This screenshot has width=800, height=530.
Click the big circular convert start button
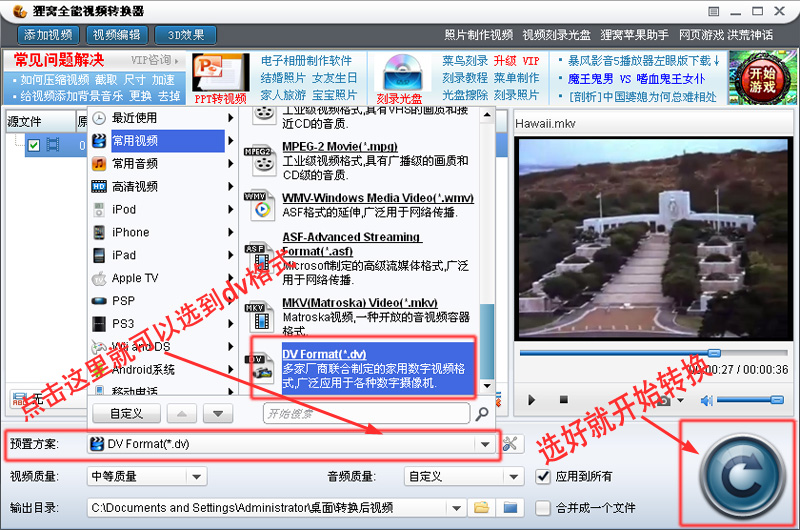[x=741, y=476]
